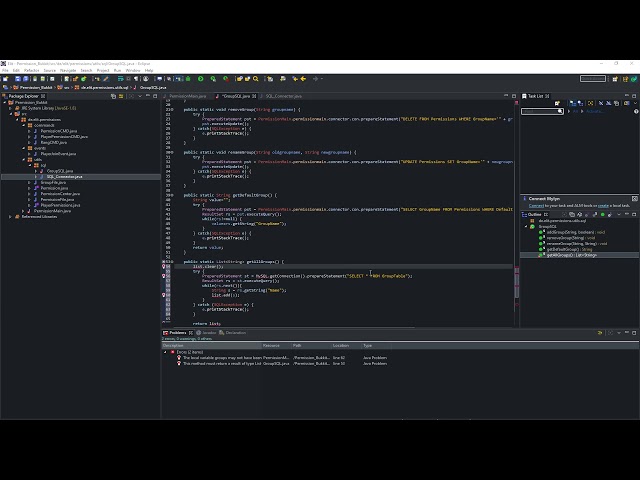Image resolution: width=640 pixels, height=480 pixels.
Task: Toggle Hide Non-Public Members green dot
Action: pyautogui.click(x=602, y=214)
